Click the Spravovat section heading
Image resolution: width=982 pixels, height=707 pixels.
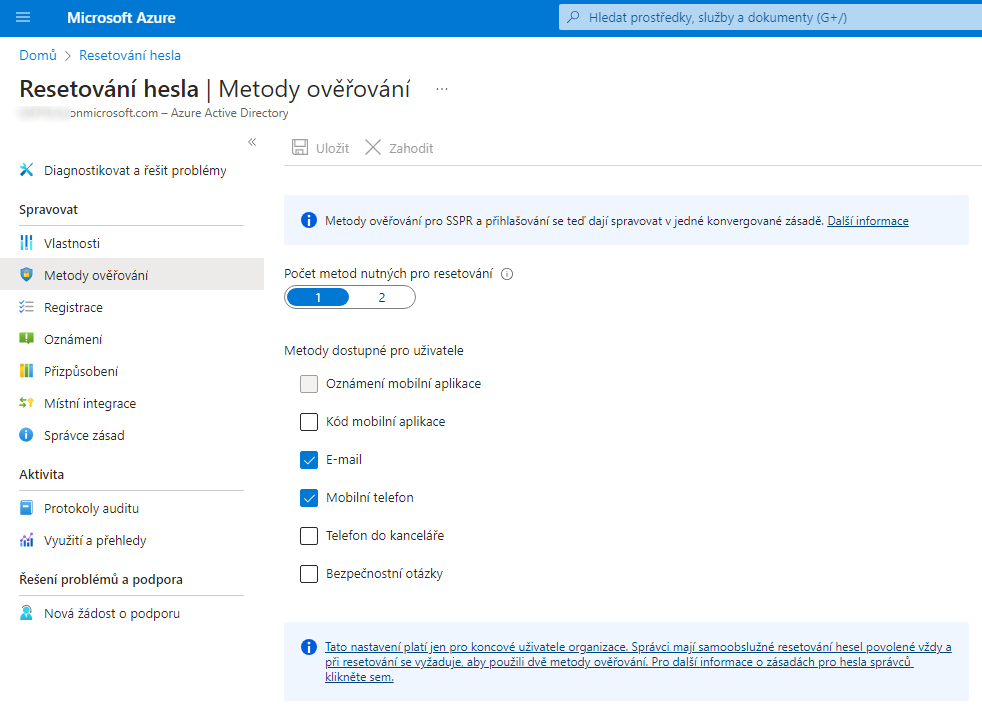tap(48, 209)
